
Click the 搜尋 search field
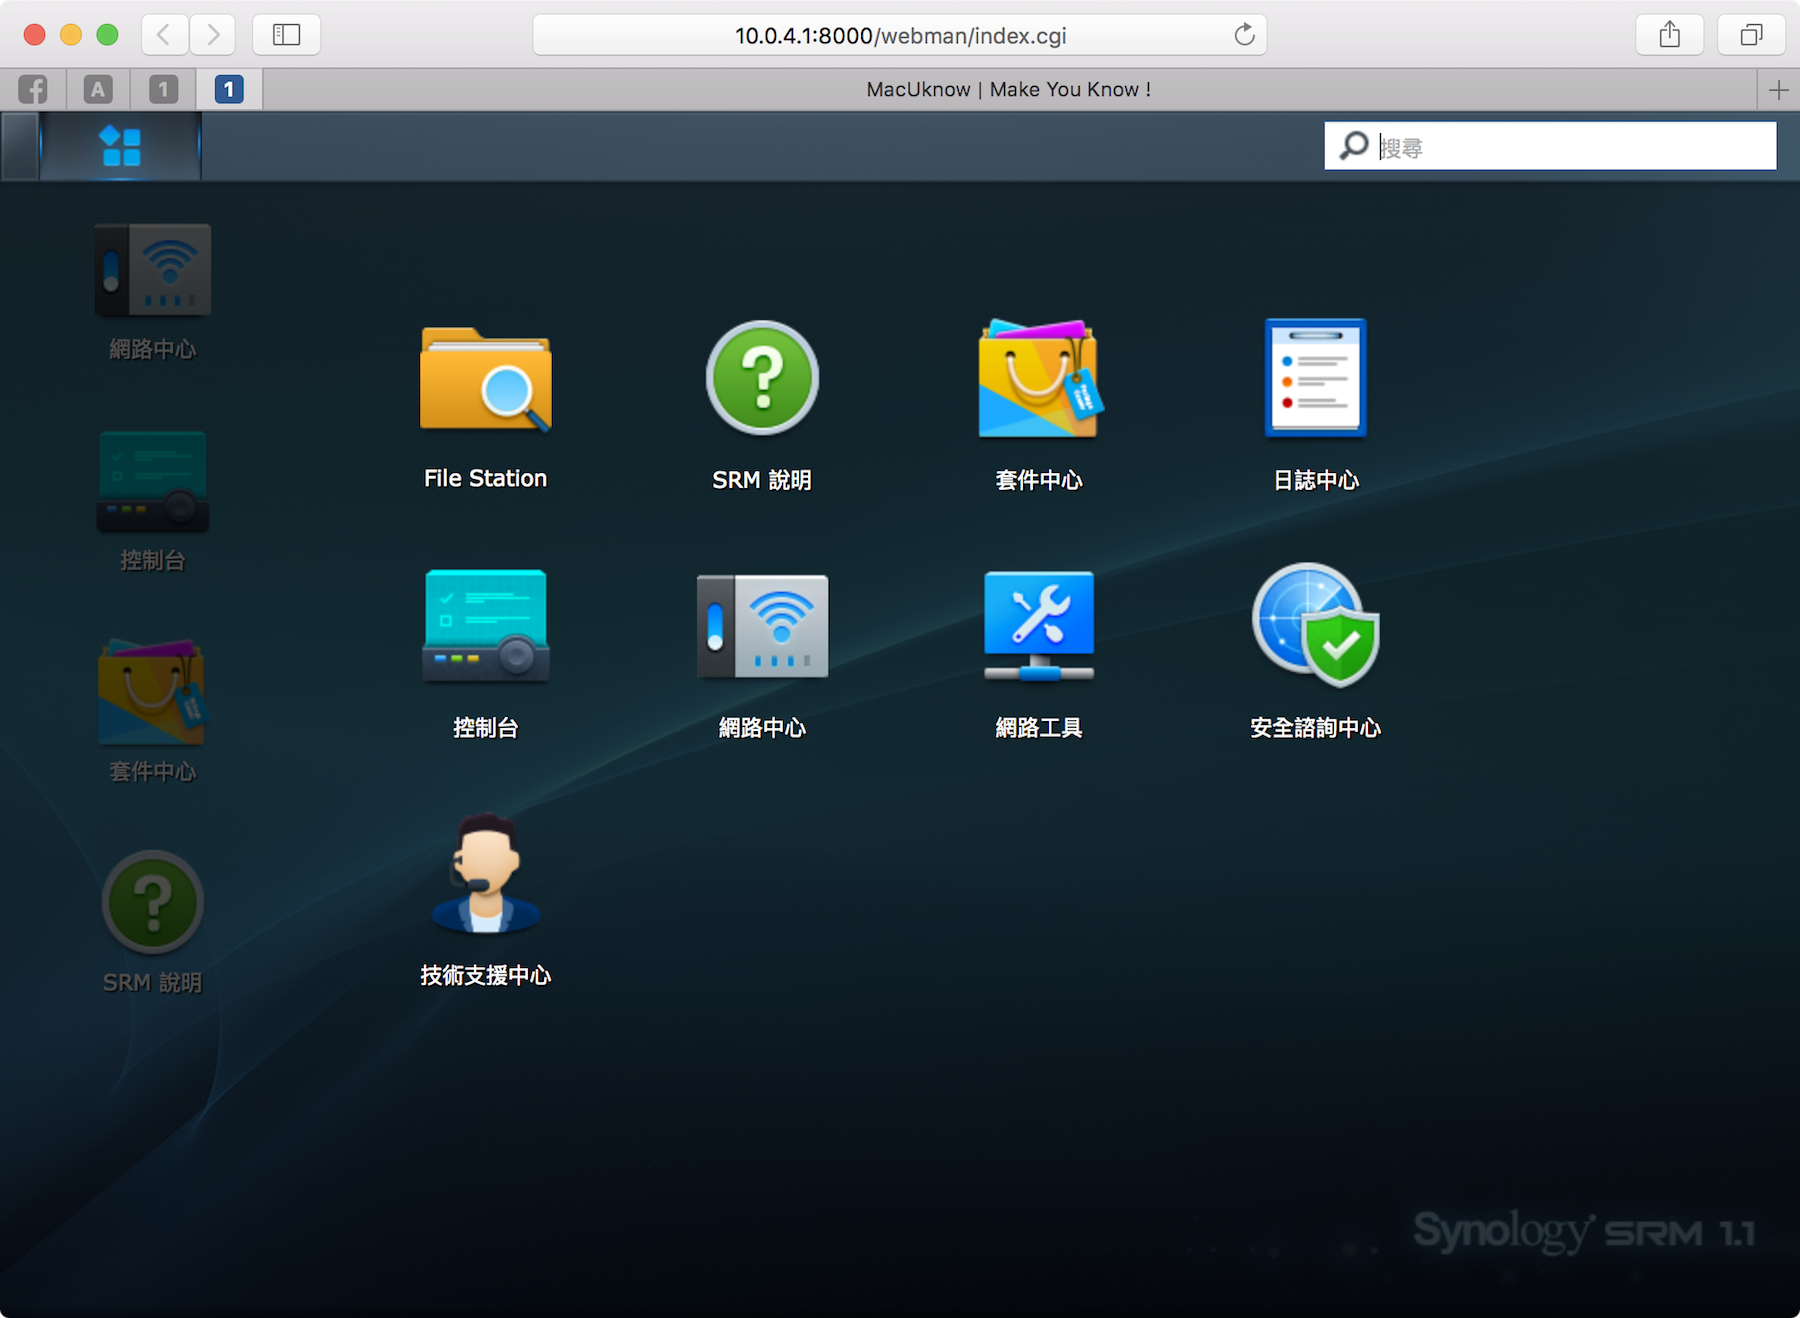click(x=1570, y=147)
